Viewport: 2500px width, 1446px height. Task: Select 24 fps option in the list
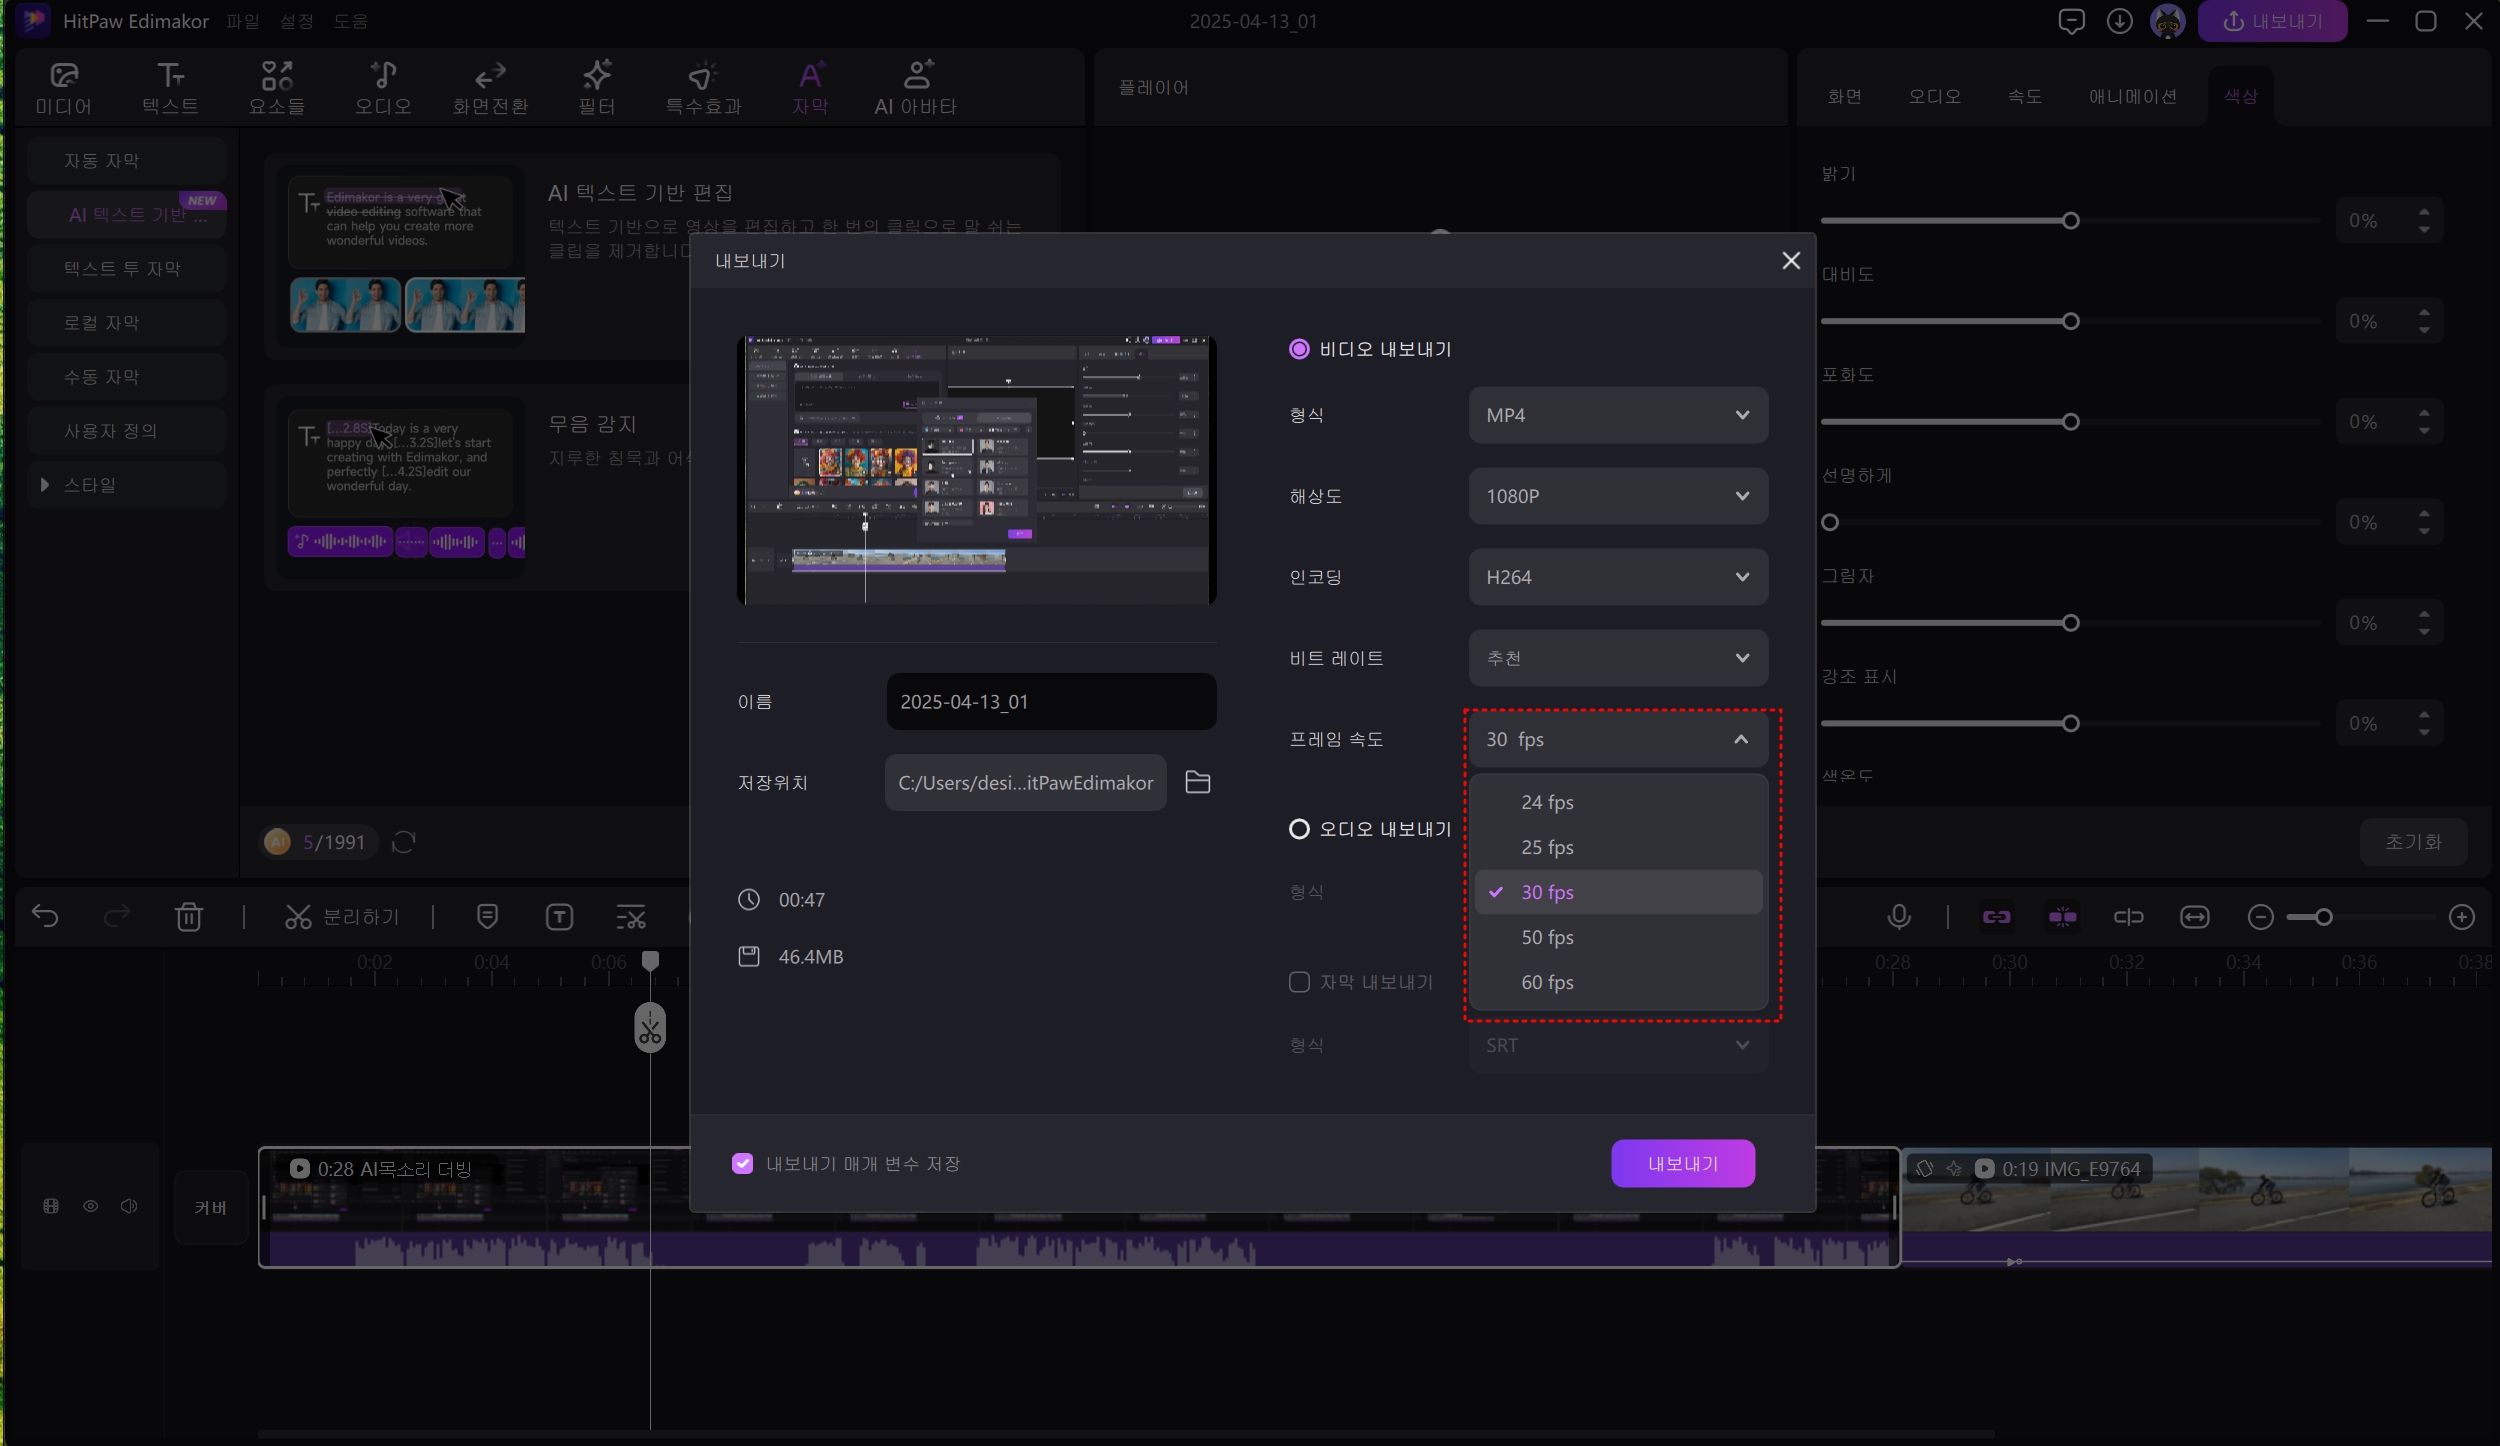1547,802
